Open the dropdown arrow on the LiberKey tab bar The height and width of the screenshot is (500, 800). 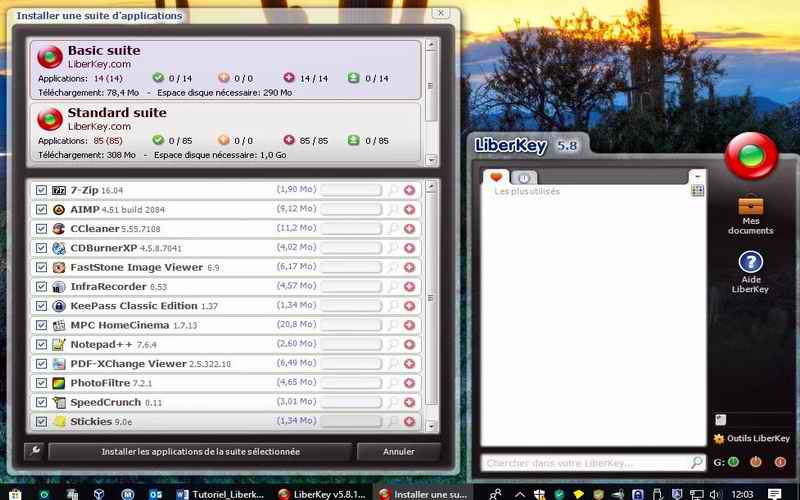pyautogui.click(x=697, y=177)
